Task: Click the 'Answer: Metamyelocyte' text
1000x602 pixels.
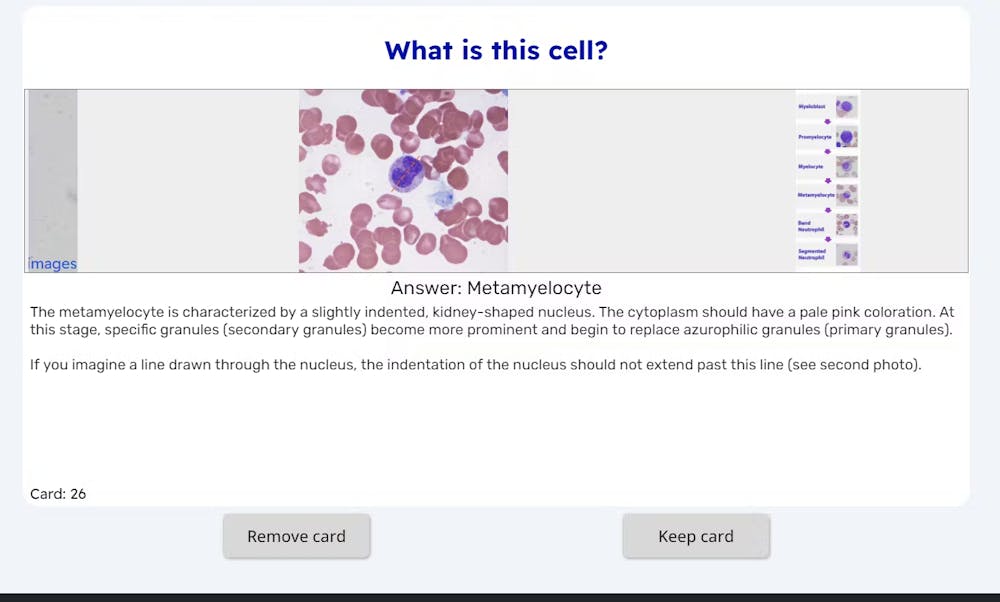Action: [496, 288]
